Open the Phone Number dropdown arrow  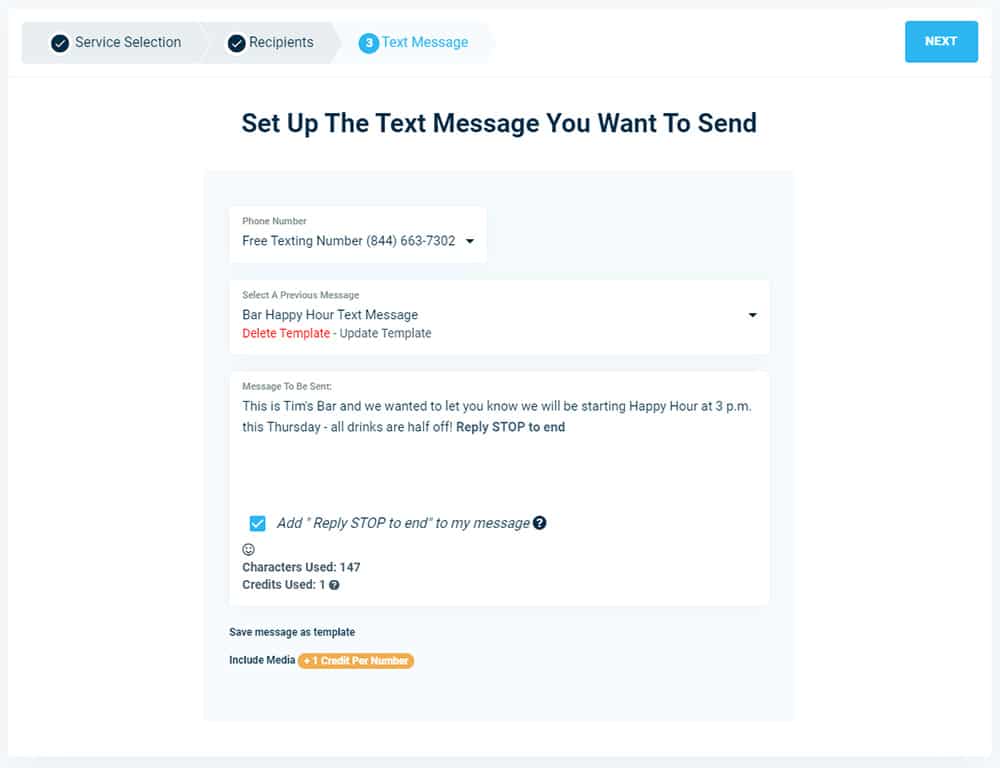coord(470,241)
